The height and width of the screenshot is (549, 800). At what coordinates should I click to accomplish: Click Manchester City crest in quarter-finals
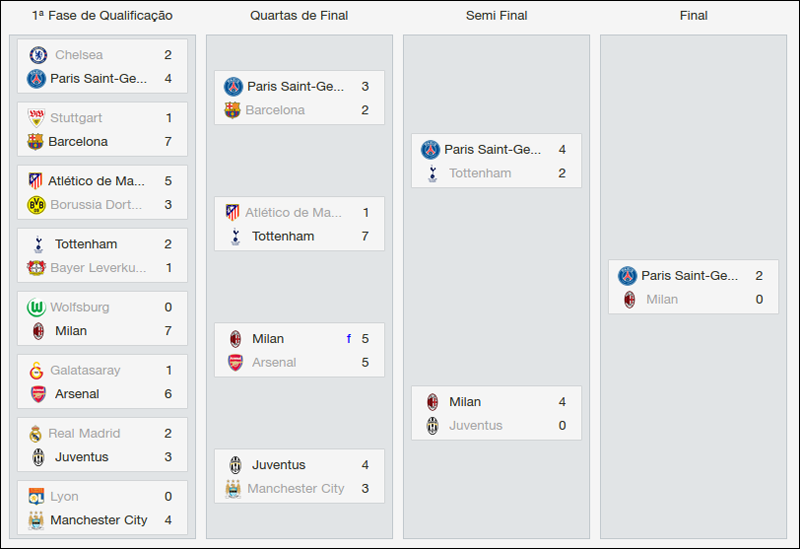pyautogui.click(x=233, y=489)
